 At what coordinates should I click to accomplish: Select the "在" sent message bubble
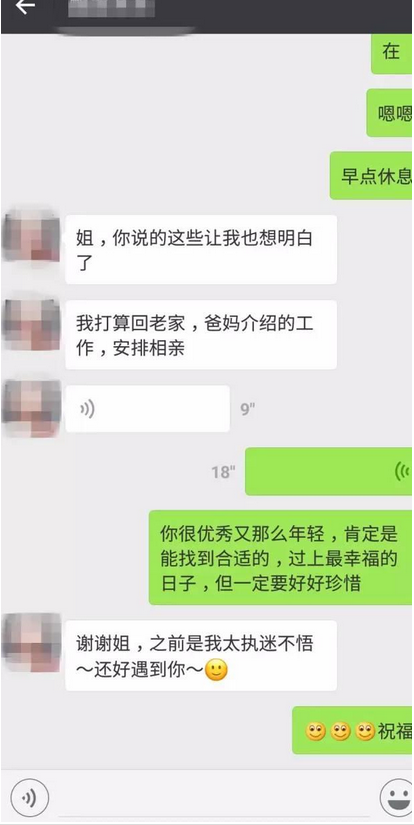coord(392,53)
